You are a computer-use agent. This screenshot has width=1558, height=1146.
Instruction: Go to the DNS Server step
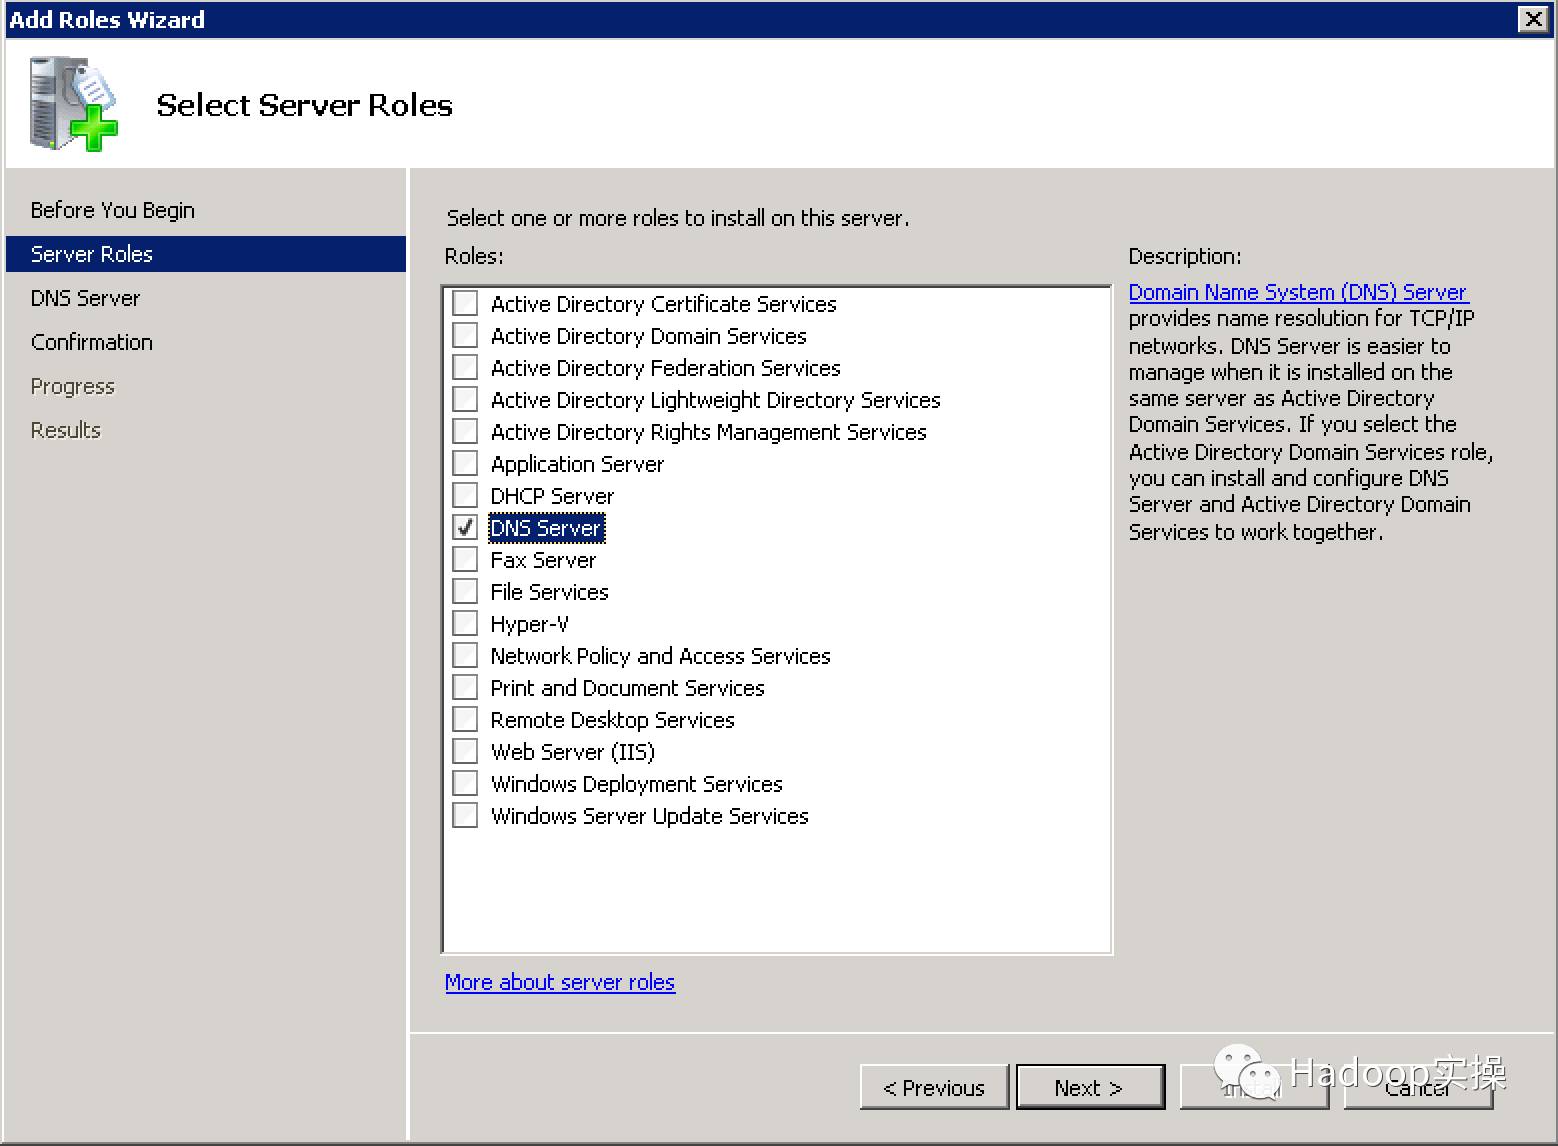click(x=85, y=297)
